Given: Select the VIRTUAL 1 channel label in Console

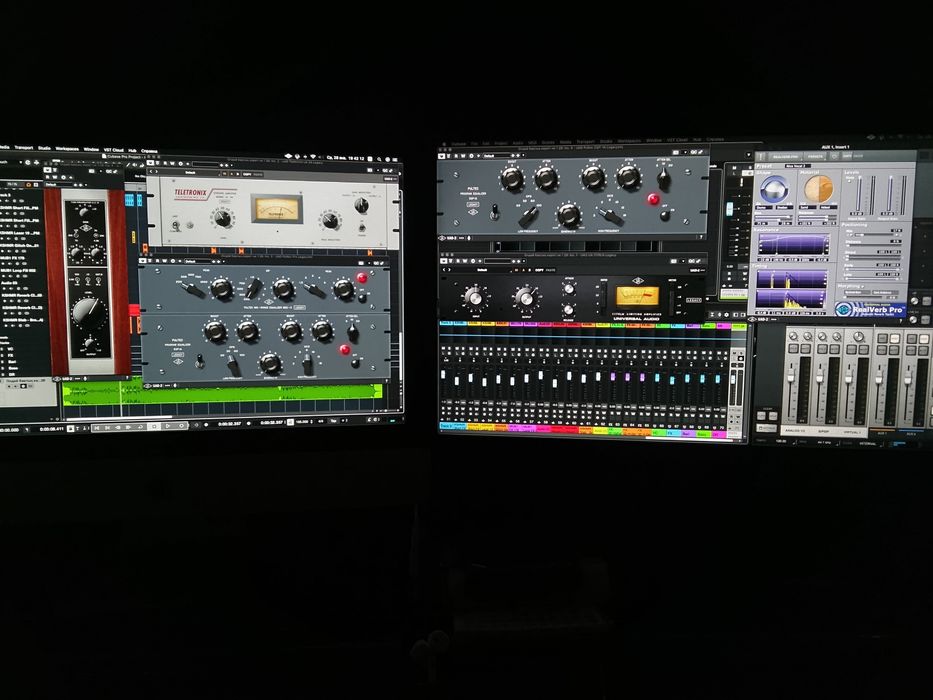Looking at the screenshot, I should 851,431.
